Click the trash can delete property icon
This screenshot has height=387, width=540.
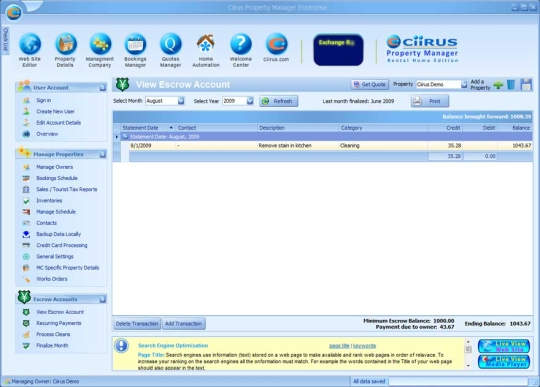pos(511,85)
